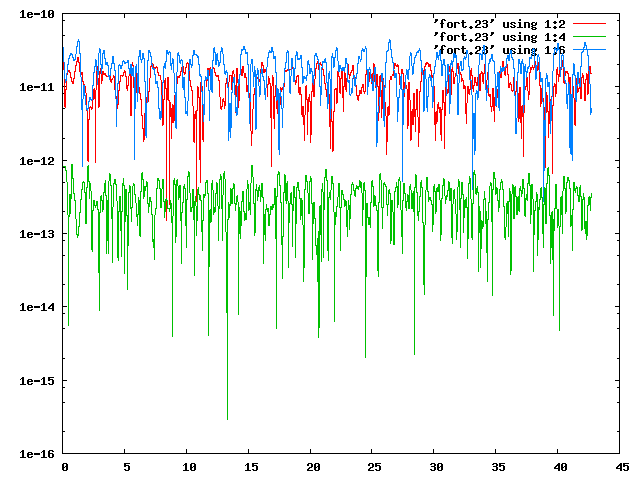This screenshot has width=640, height=480.
Task: Click the x-axis label 25
Action: point(374,467)
